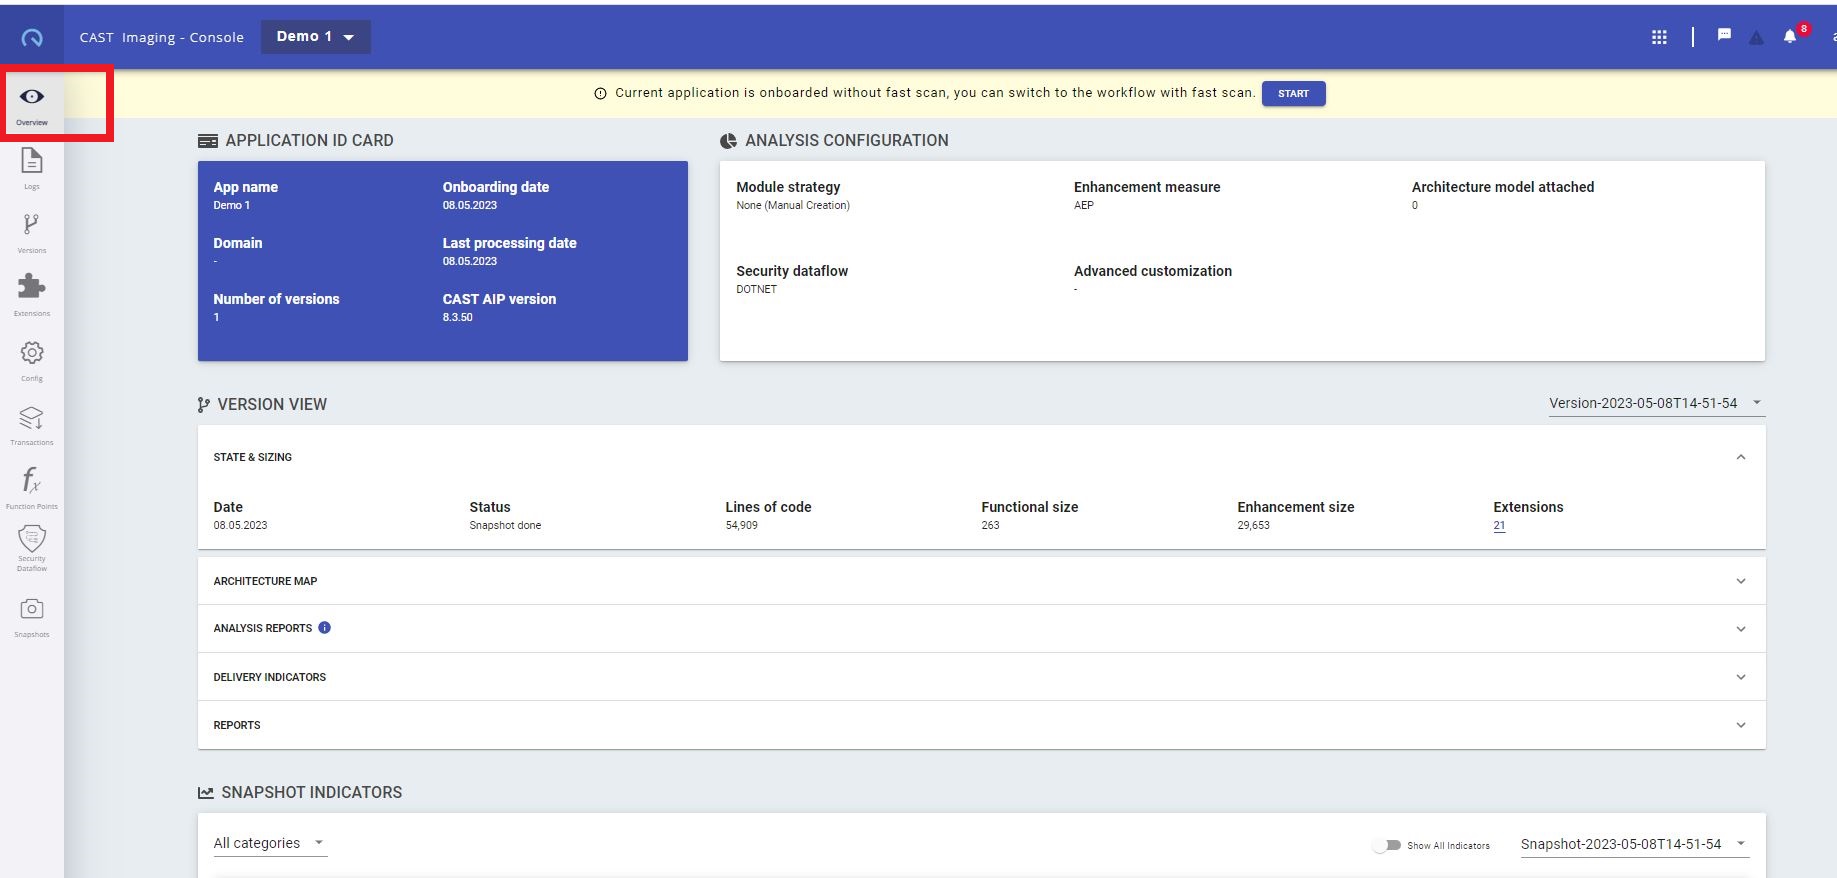Open the Overview eye icon in sidebar
This screenshot has width=1837, height=878.
click(32, 97)
